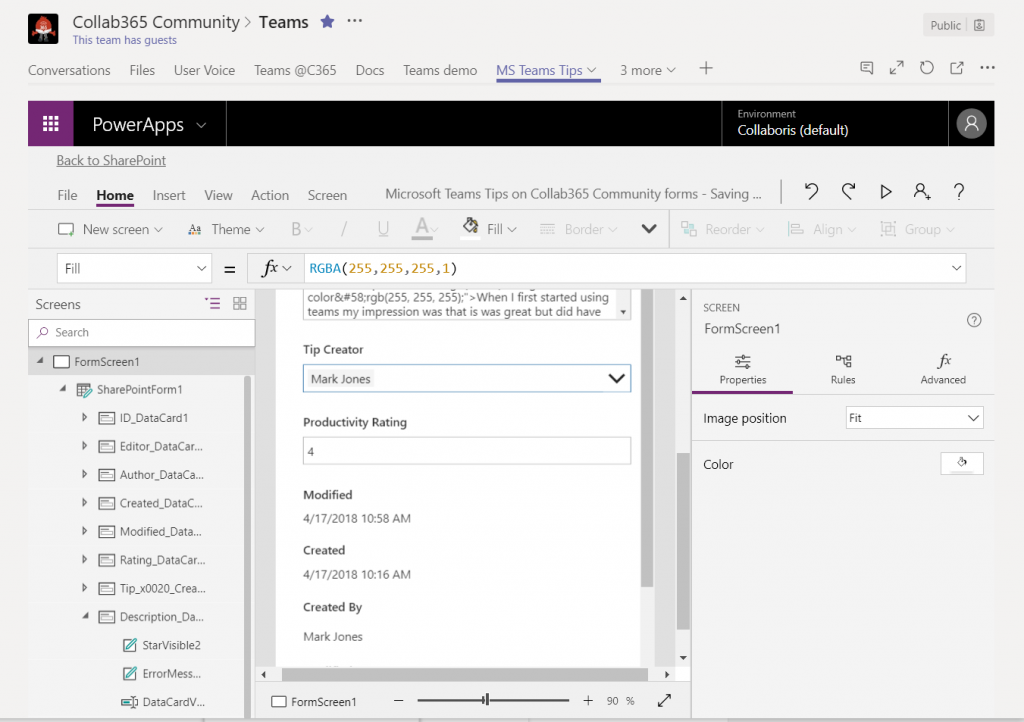Open the font color picker
The height and width of the screenshot is (722, 1024).
tap(425, 228)
